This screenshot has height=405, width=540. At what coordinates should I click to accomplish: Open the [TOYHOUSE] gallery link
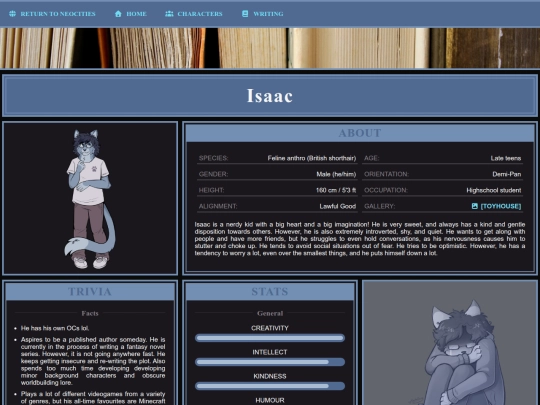[x=496, y=206]
